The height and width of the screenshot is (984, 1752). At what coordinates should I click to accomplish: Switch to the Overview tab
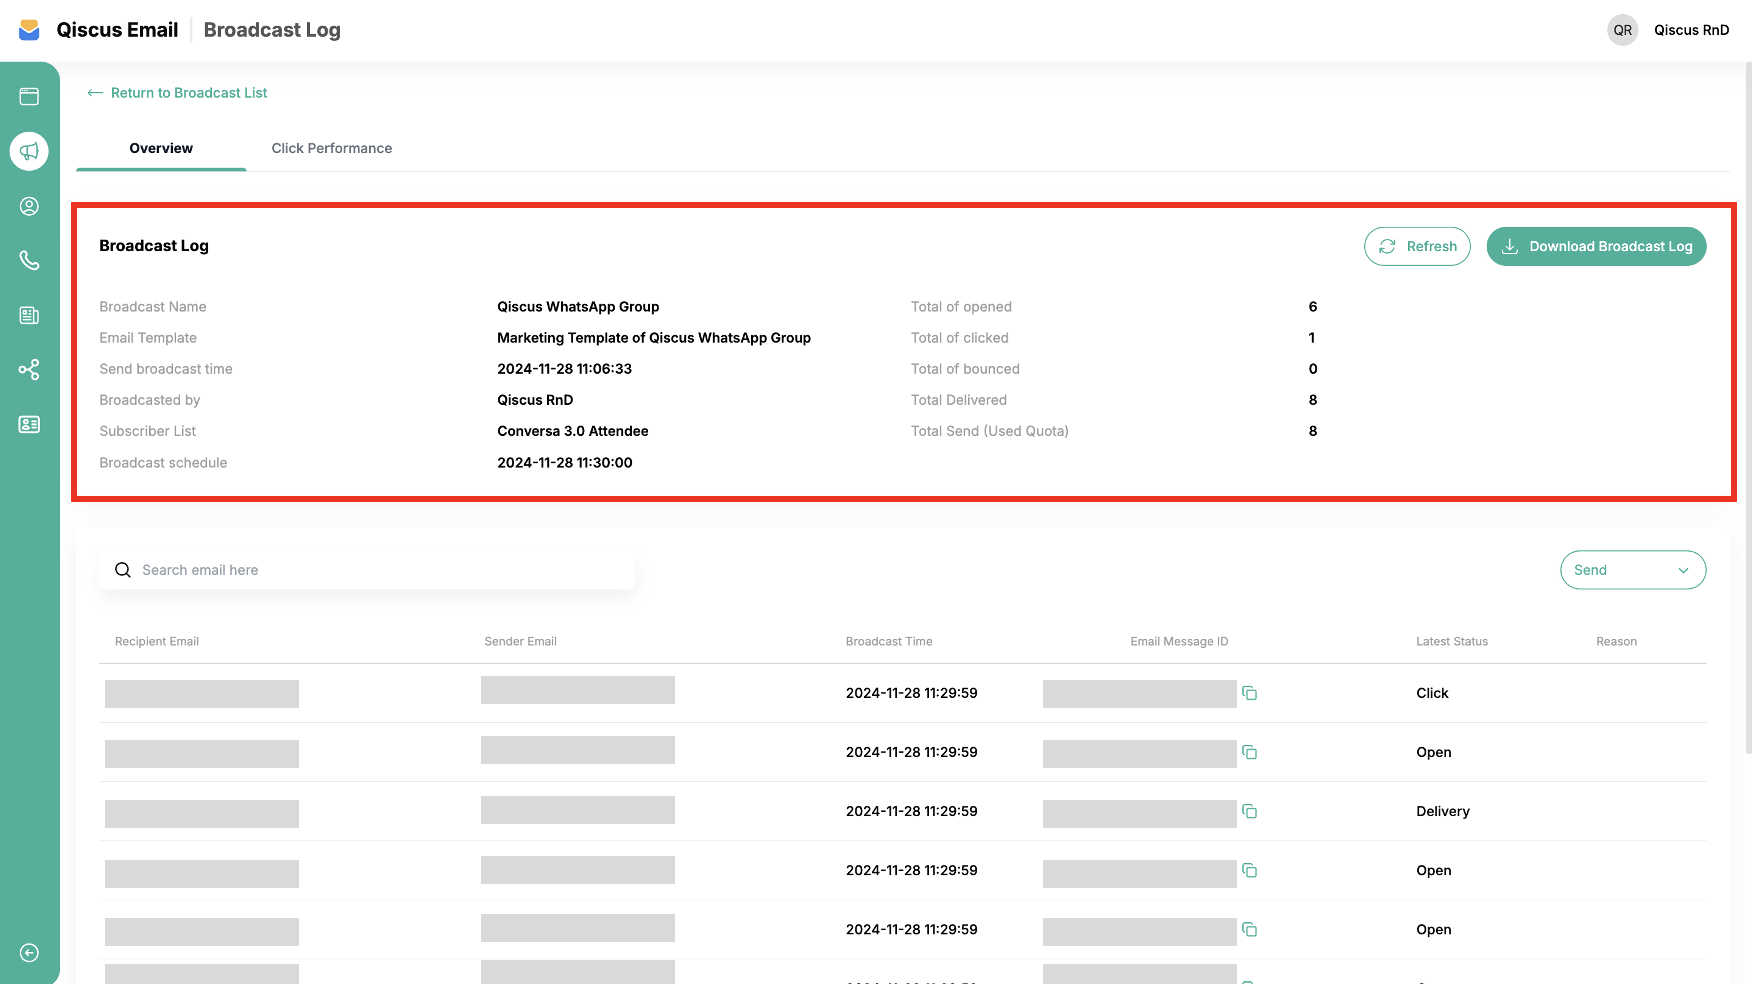tap(161, 148)
